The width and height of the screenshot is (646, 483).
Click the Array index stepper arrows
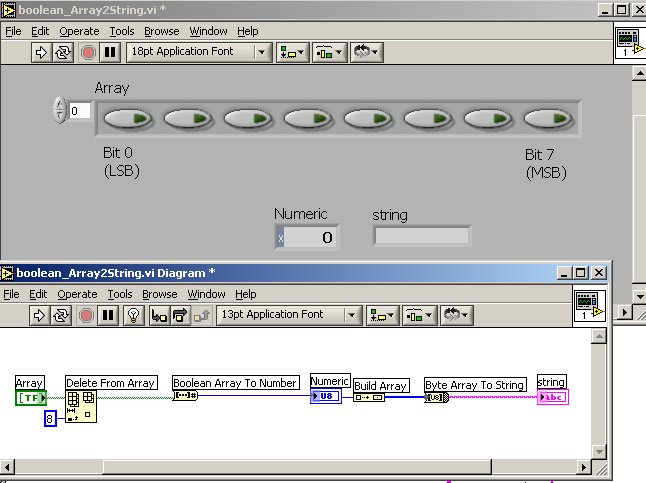coord(60,110)
